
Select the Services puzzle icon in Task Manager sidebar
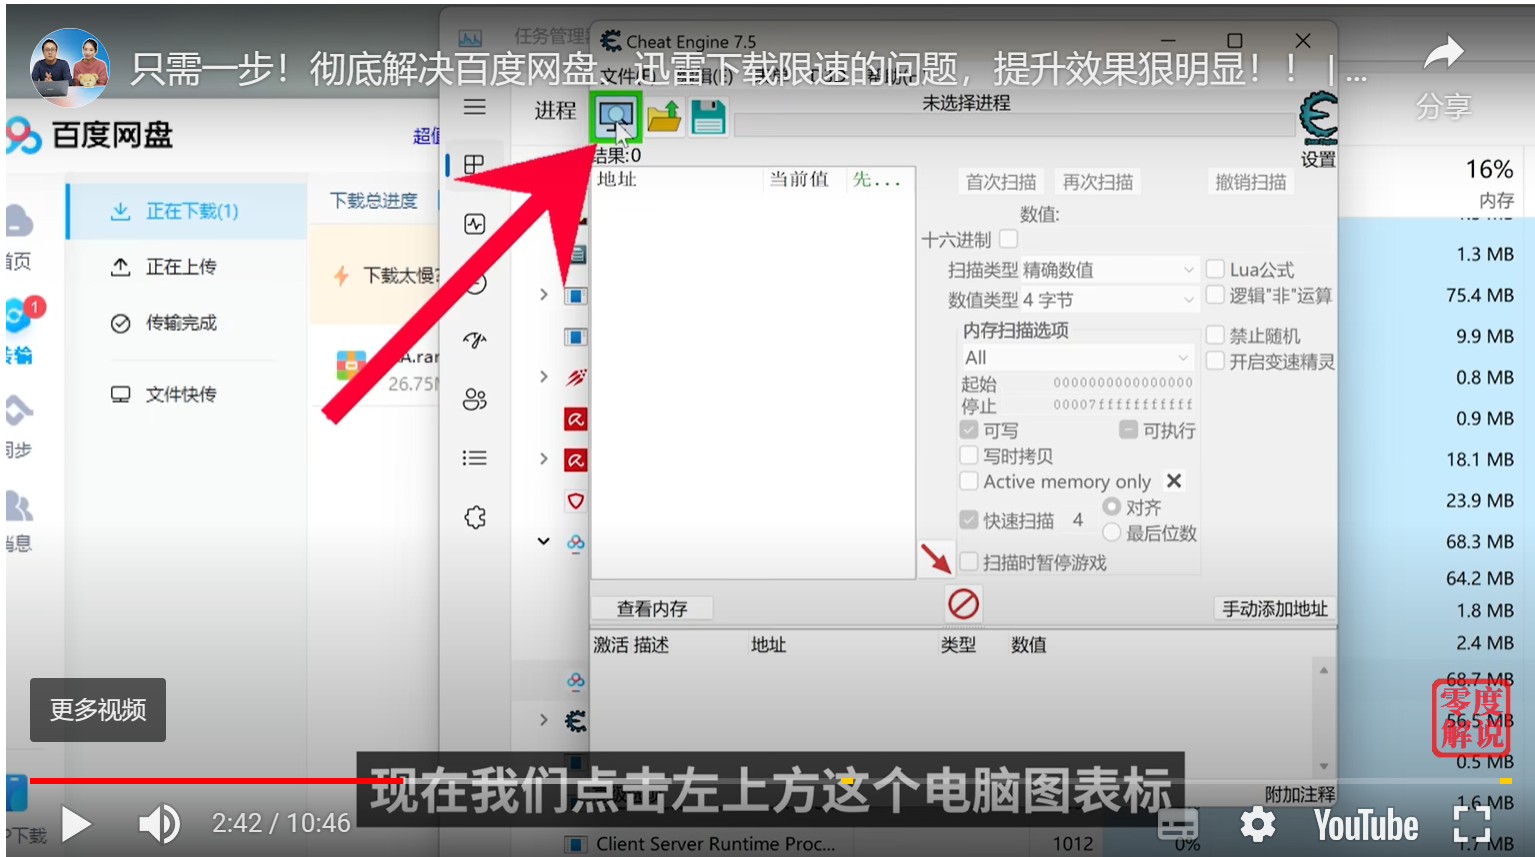coord(475,517)
